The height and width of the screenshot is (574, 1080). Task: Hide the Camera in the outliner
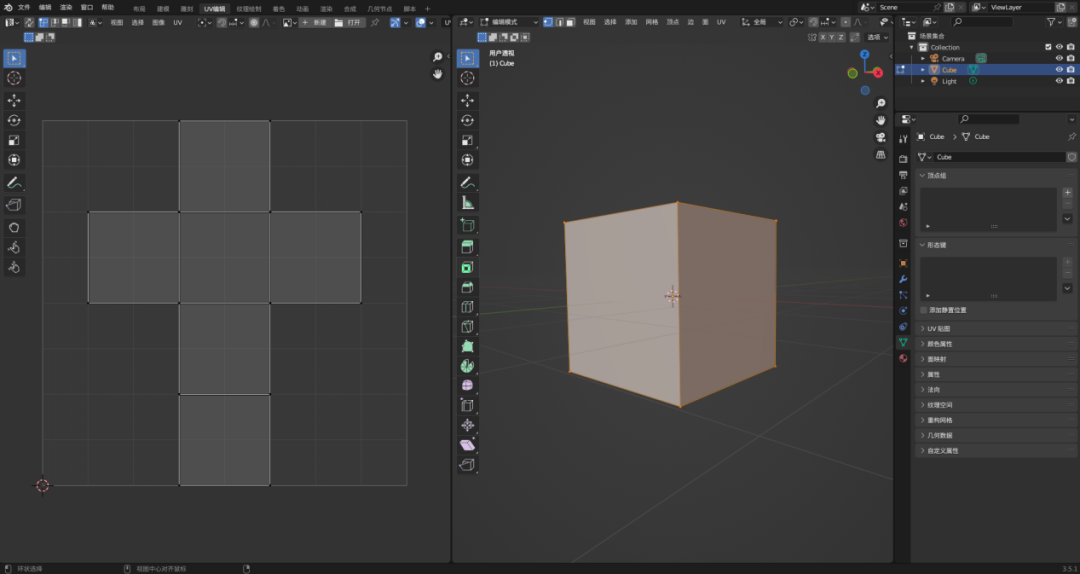[1059, 59]
